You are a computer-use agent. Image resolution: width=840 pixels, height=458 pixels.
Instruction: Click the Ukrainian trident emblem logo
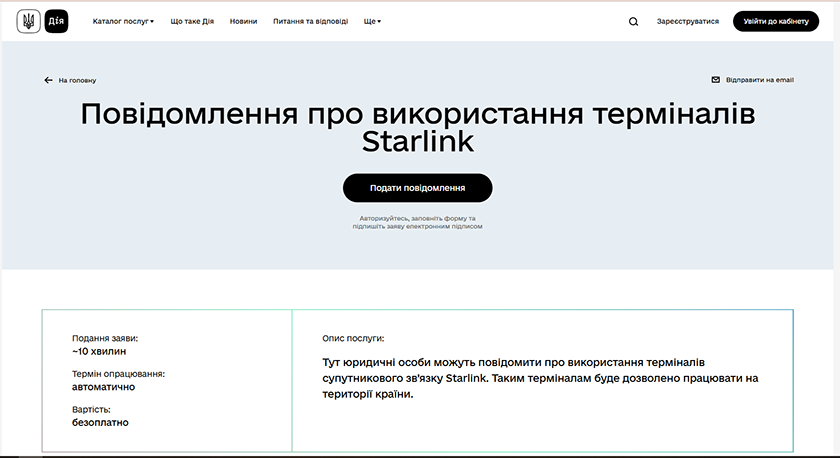(x=28, y=21)
